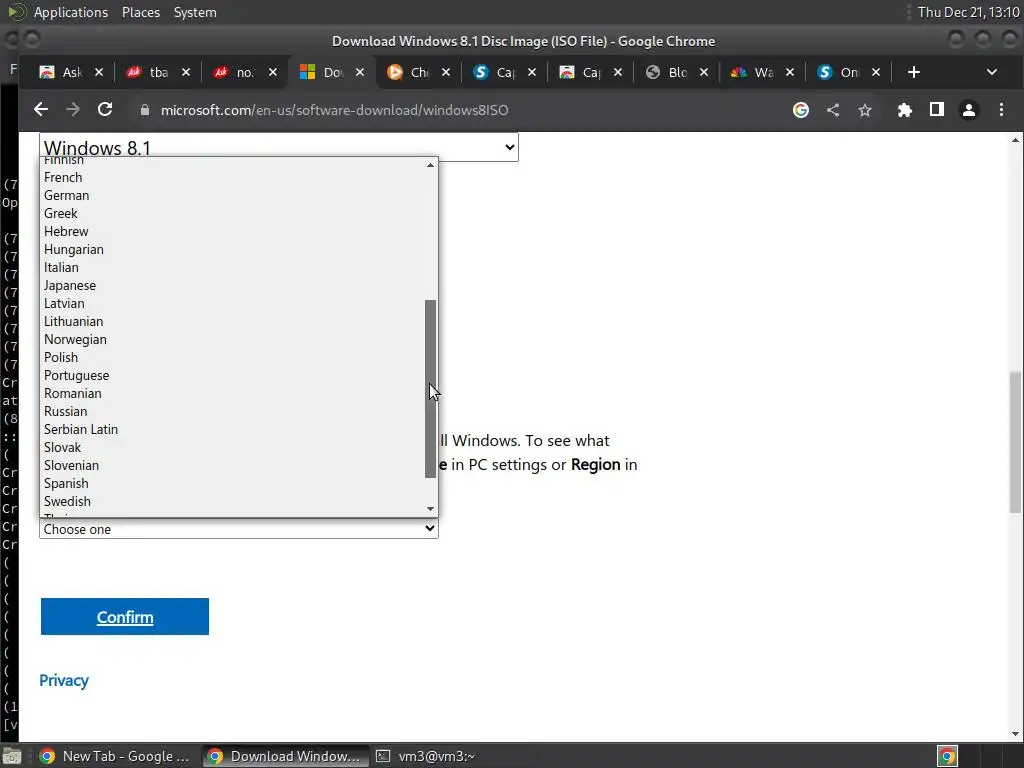Viewport: 1024px width, 768px height.
Task: Reload the current page
Action: (x=105, y=110)
